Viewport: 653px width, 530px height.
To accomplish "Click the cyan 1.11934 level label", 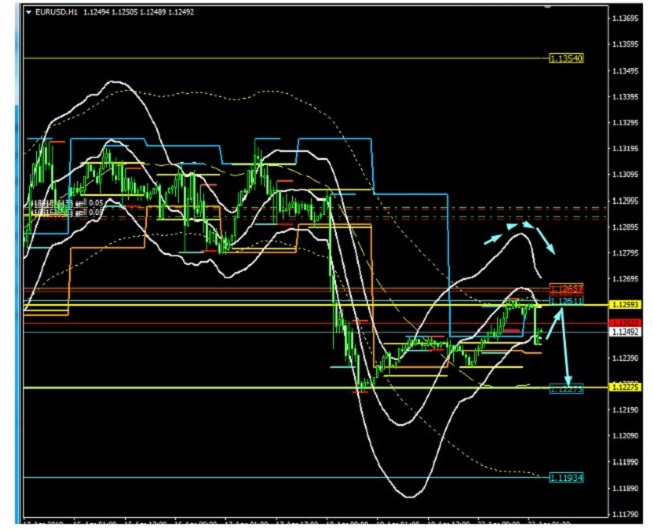I will [567, 479].
